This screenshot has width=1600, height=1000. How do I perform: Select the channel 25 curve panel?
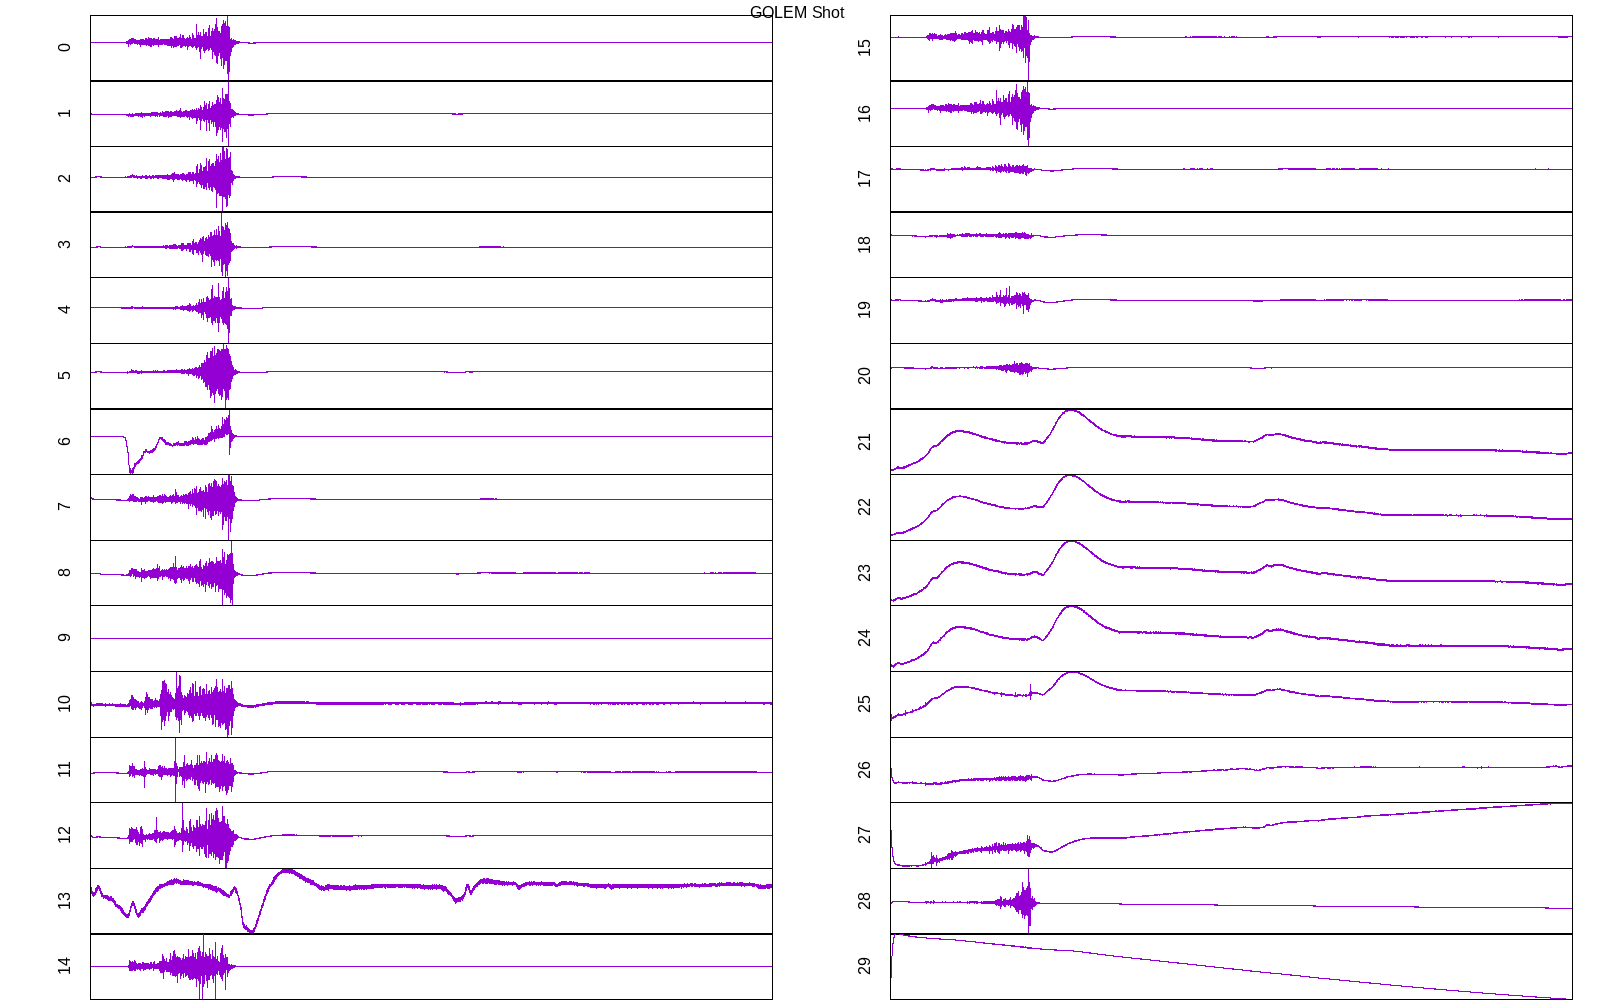[1231, 704]
